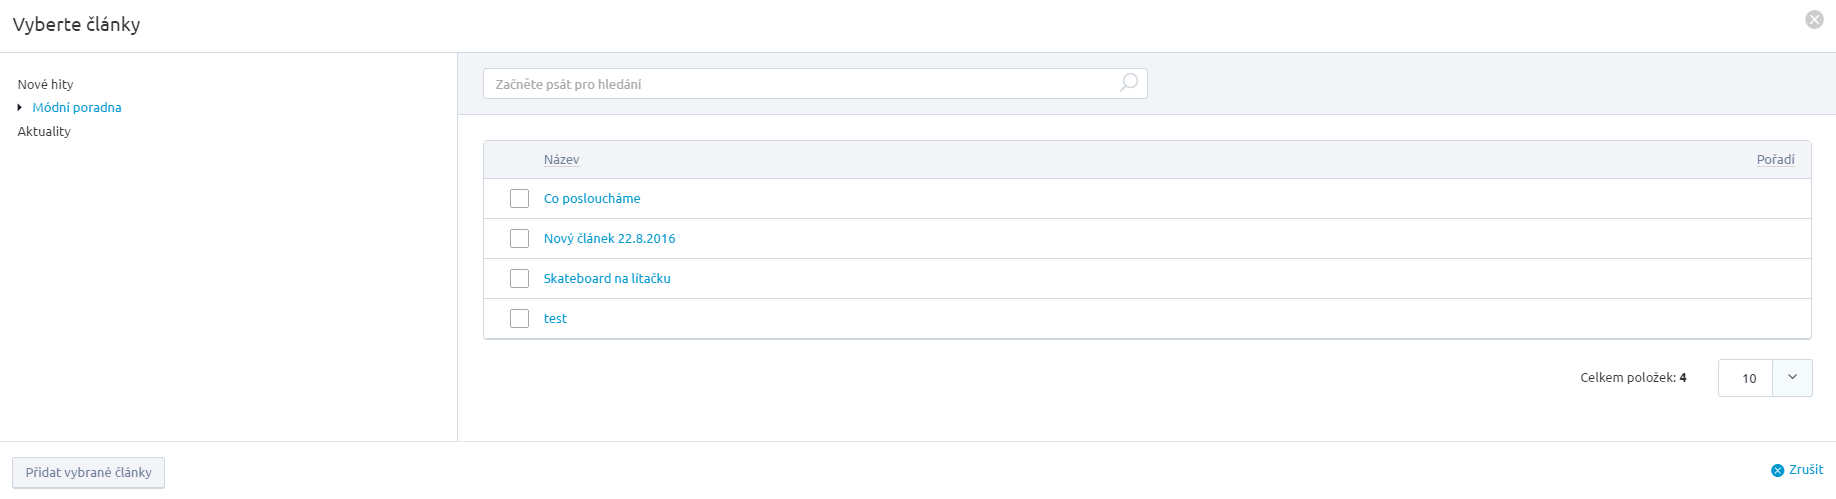This screenshot has width=1836, height=499.
Task: Tick the Skateboard na lítačku checkbox
Action: pyautogui.click(x=519, y=279)
